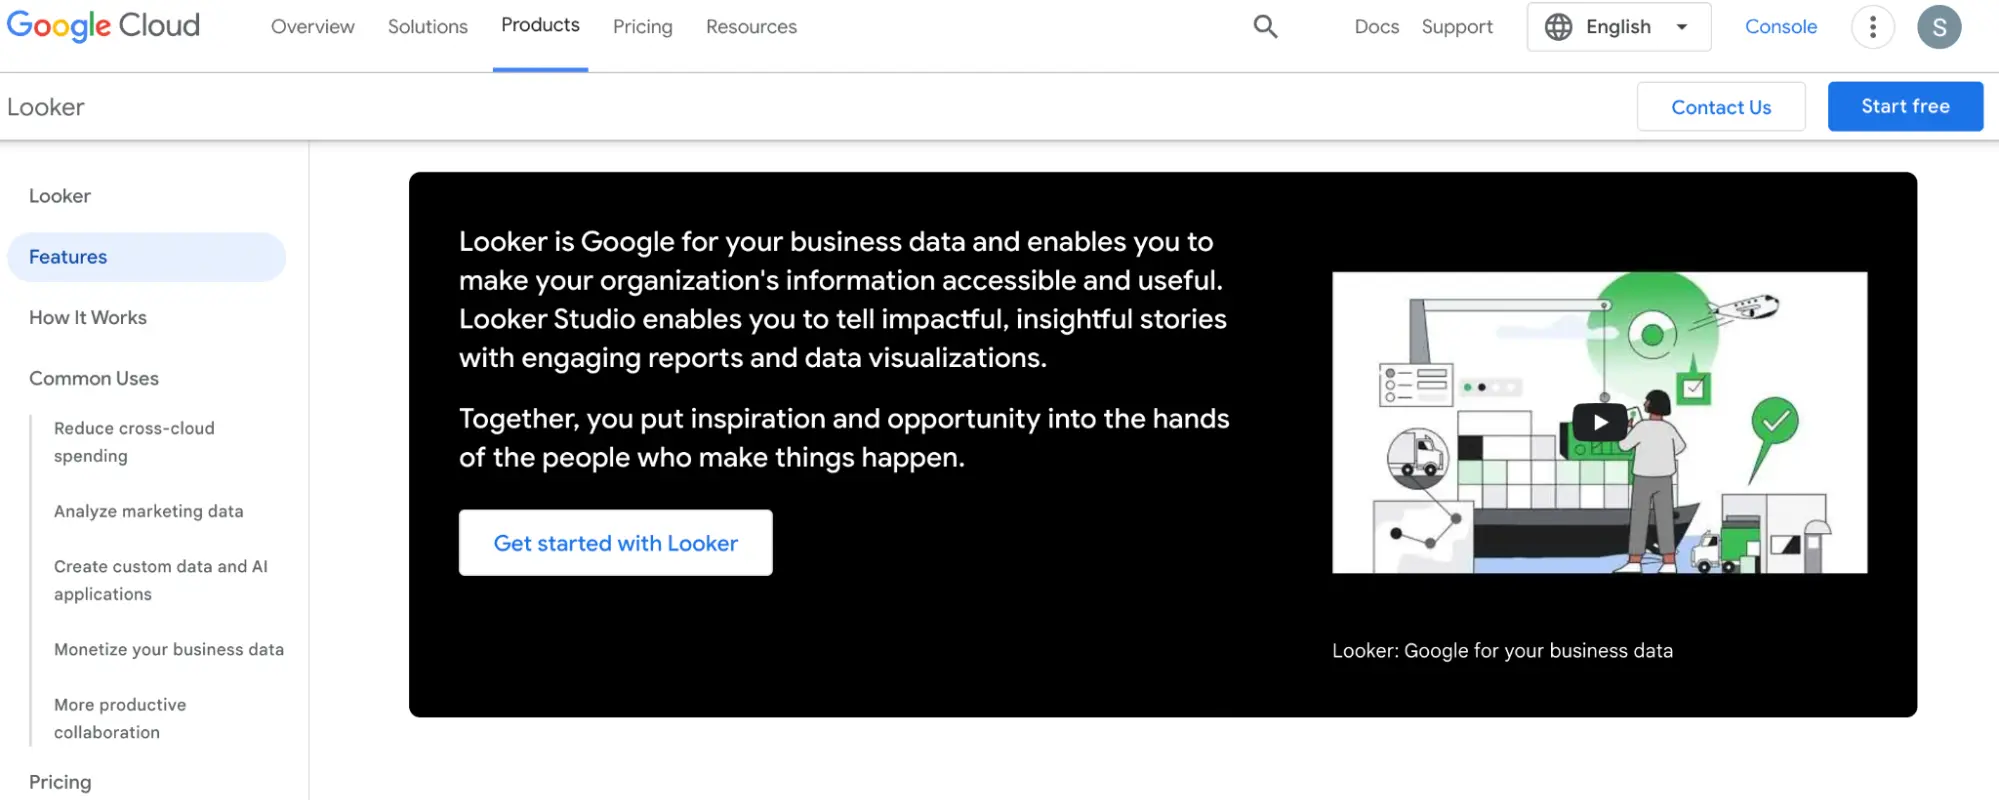Click the Looker video thumbnail illustration
Viewport: 1999px width, 801px height.
coord(1599,422)
